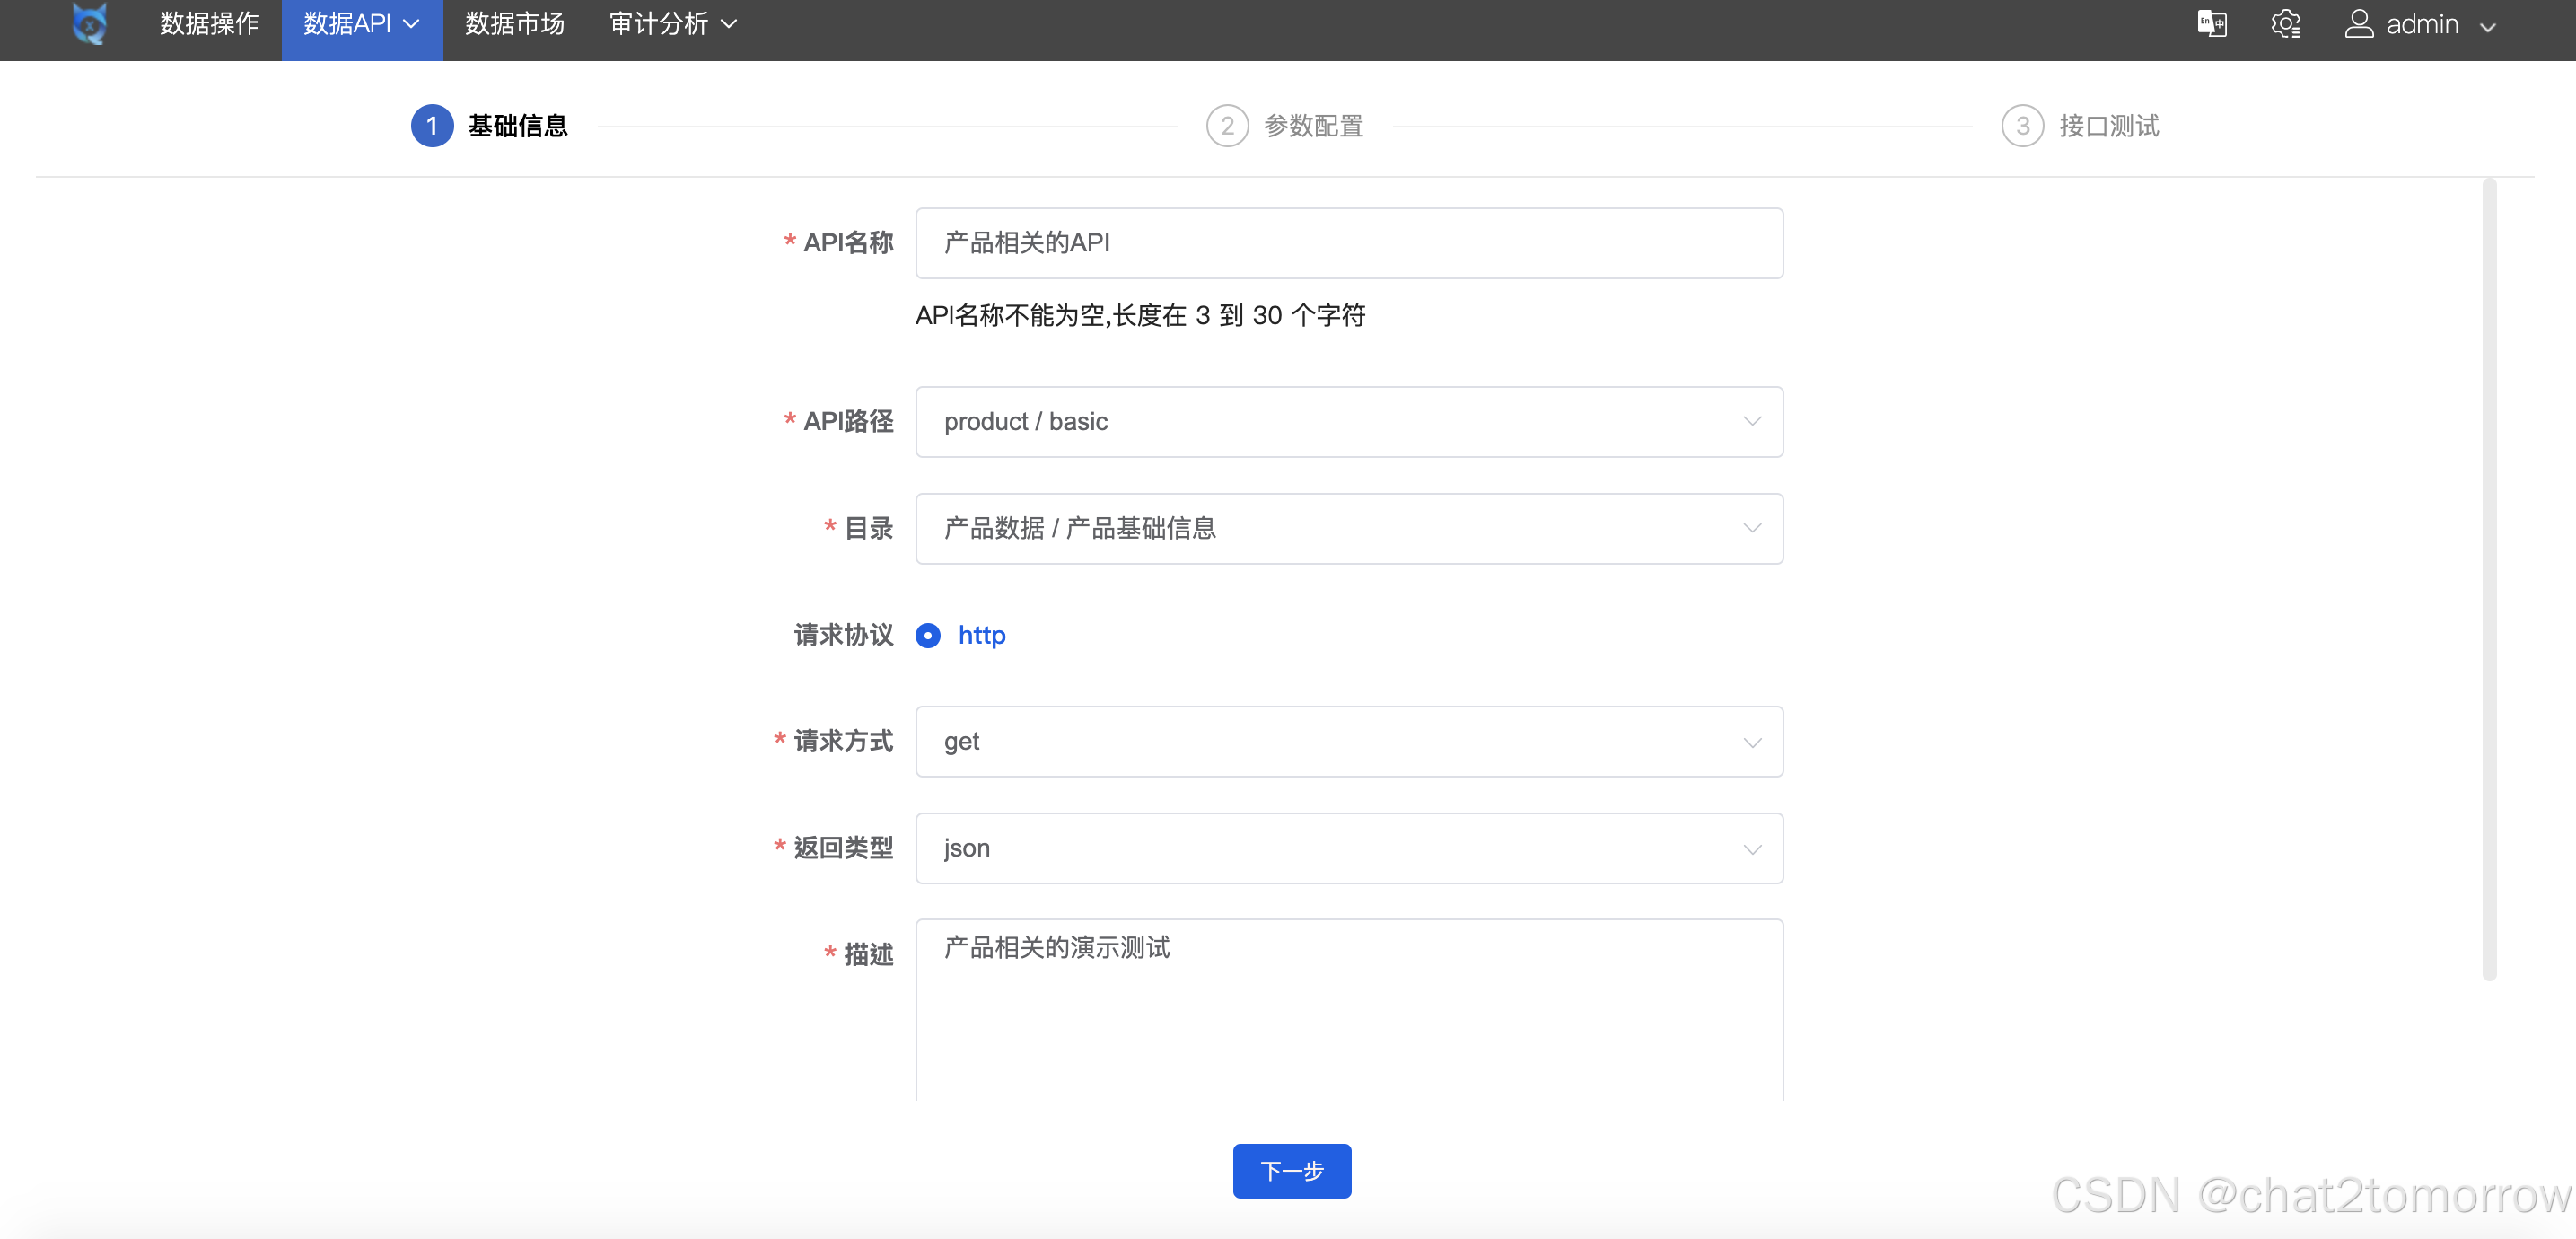Expand the 返回类型 json dropdown
2576x1239 pixels.
coord(1348,848)
